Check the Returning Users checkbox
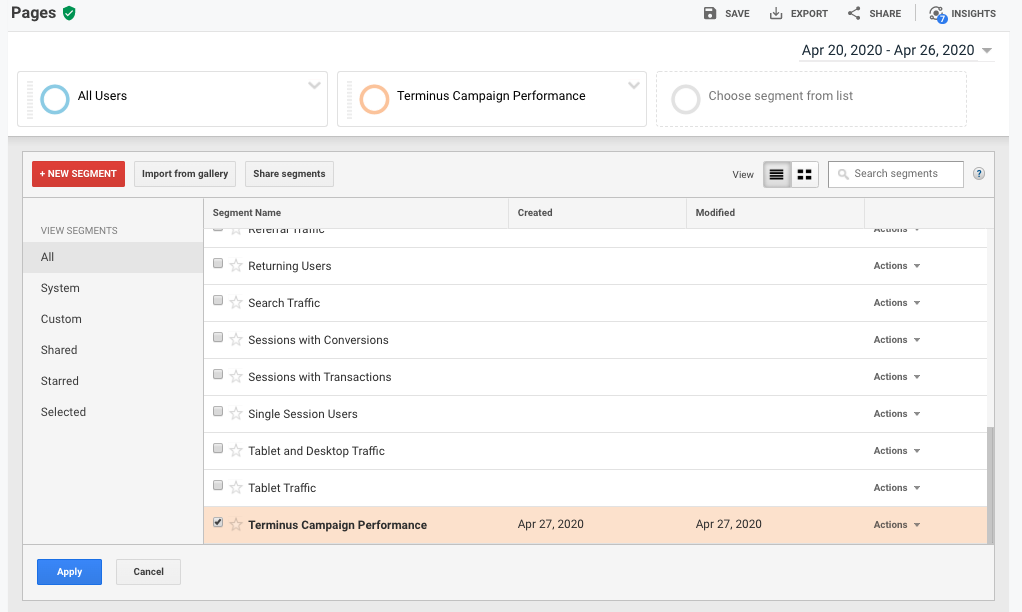 tap(218, 263)
